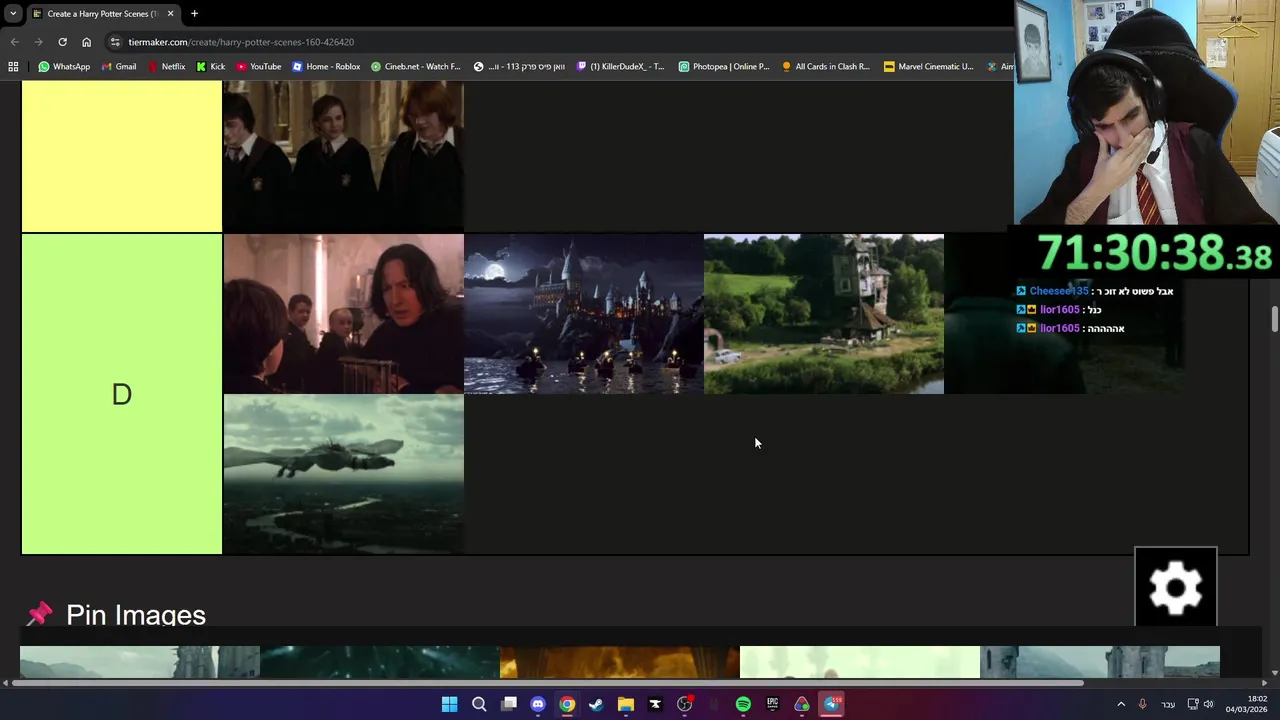Show hidden system tray icons
The image size is (1280, 720).
(1121, 704)
